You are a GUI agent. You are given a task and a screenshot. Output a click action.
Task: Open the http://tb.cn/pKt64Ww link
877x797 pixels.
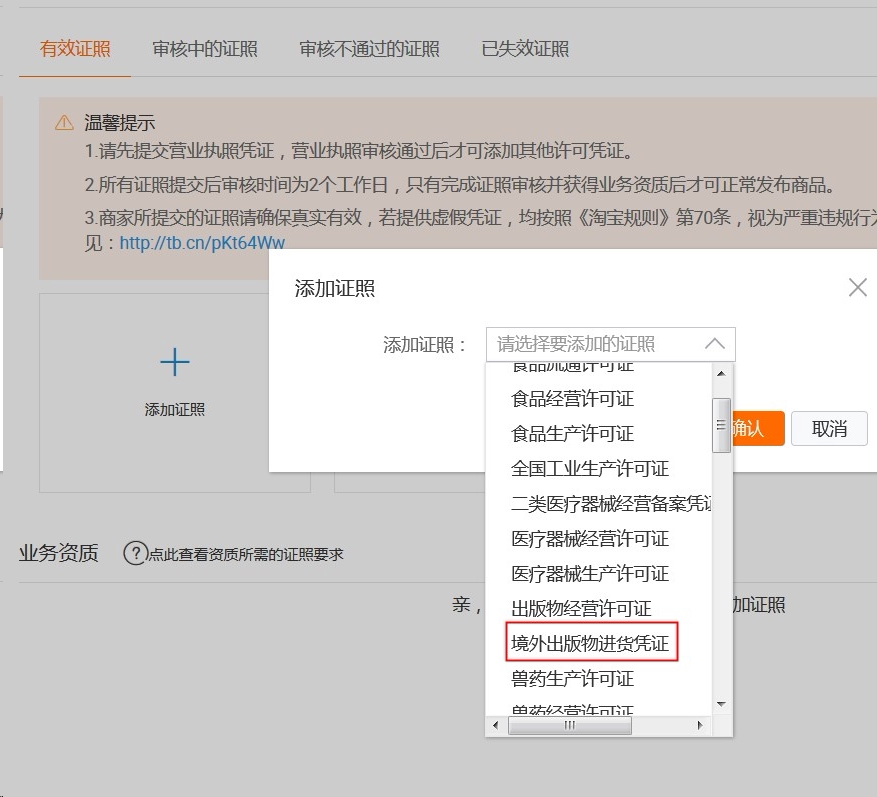tap(202, 243)
